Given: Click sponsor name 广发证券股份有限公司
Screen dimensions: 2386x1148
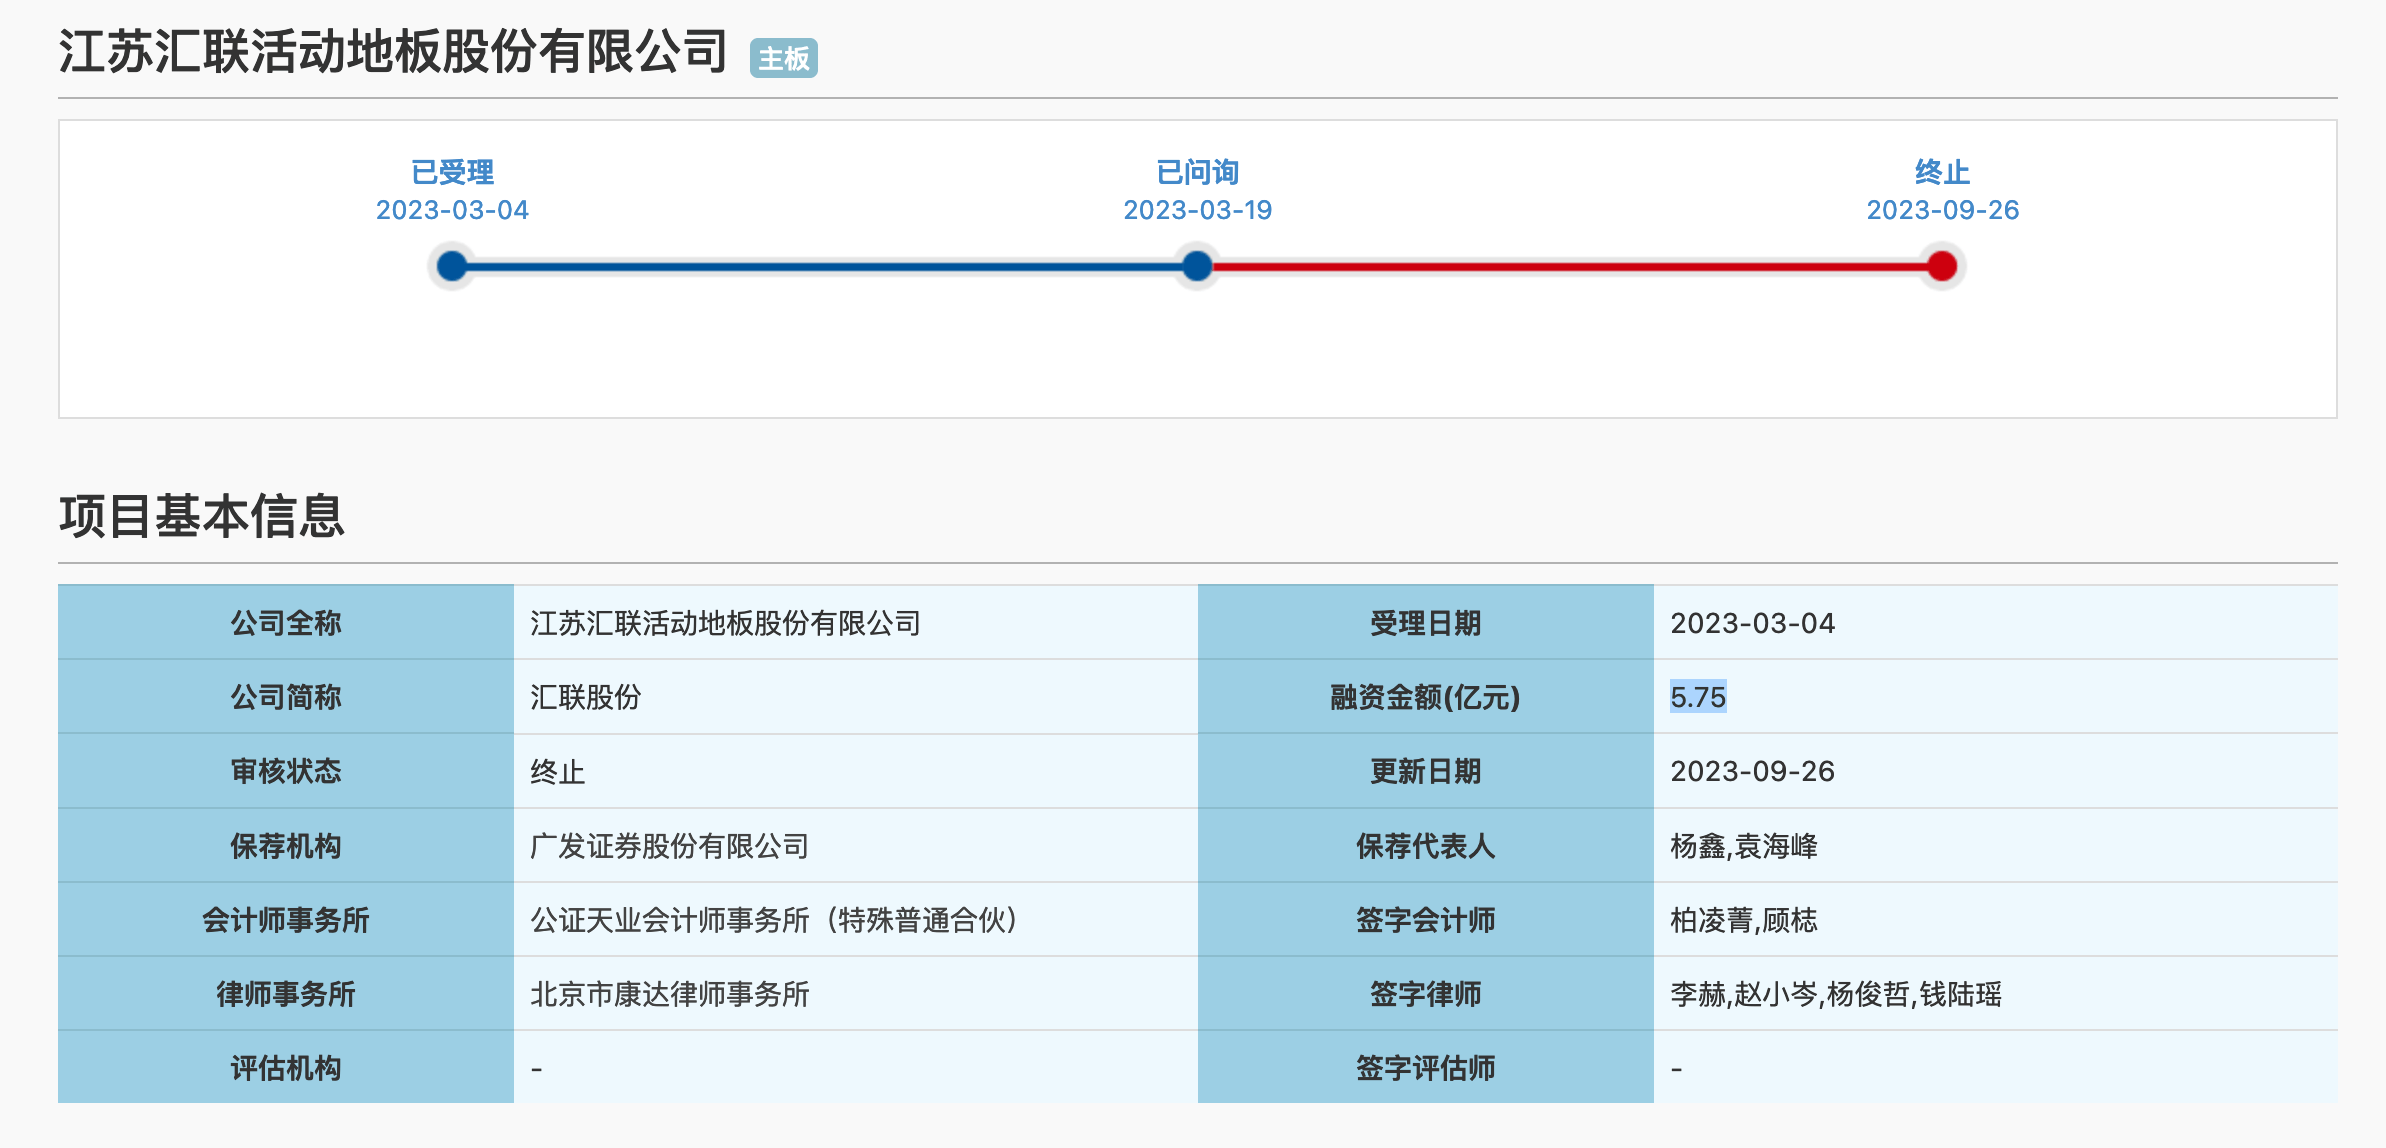Looking at the screenshot, I should pos(669,846).
